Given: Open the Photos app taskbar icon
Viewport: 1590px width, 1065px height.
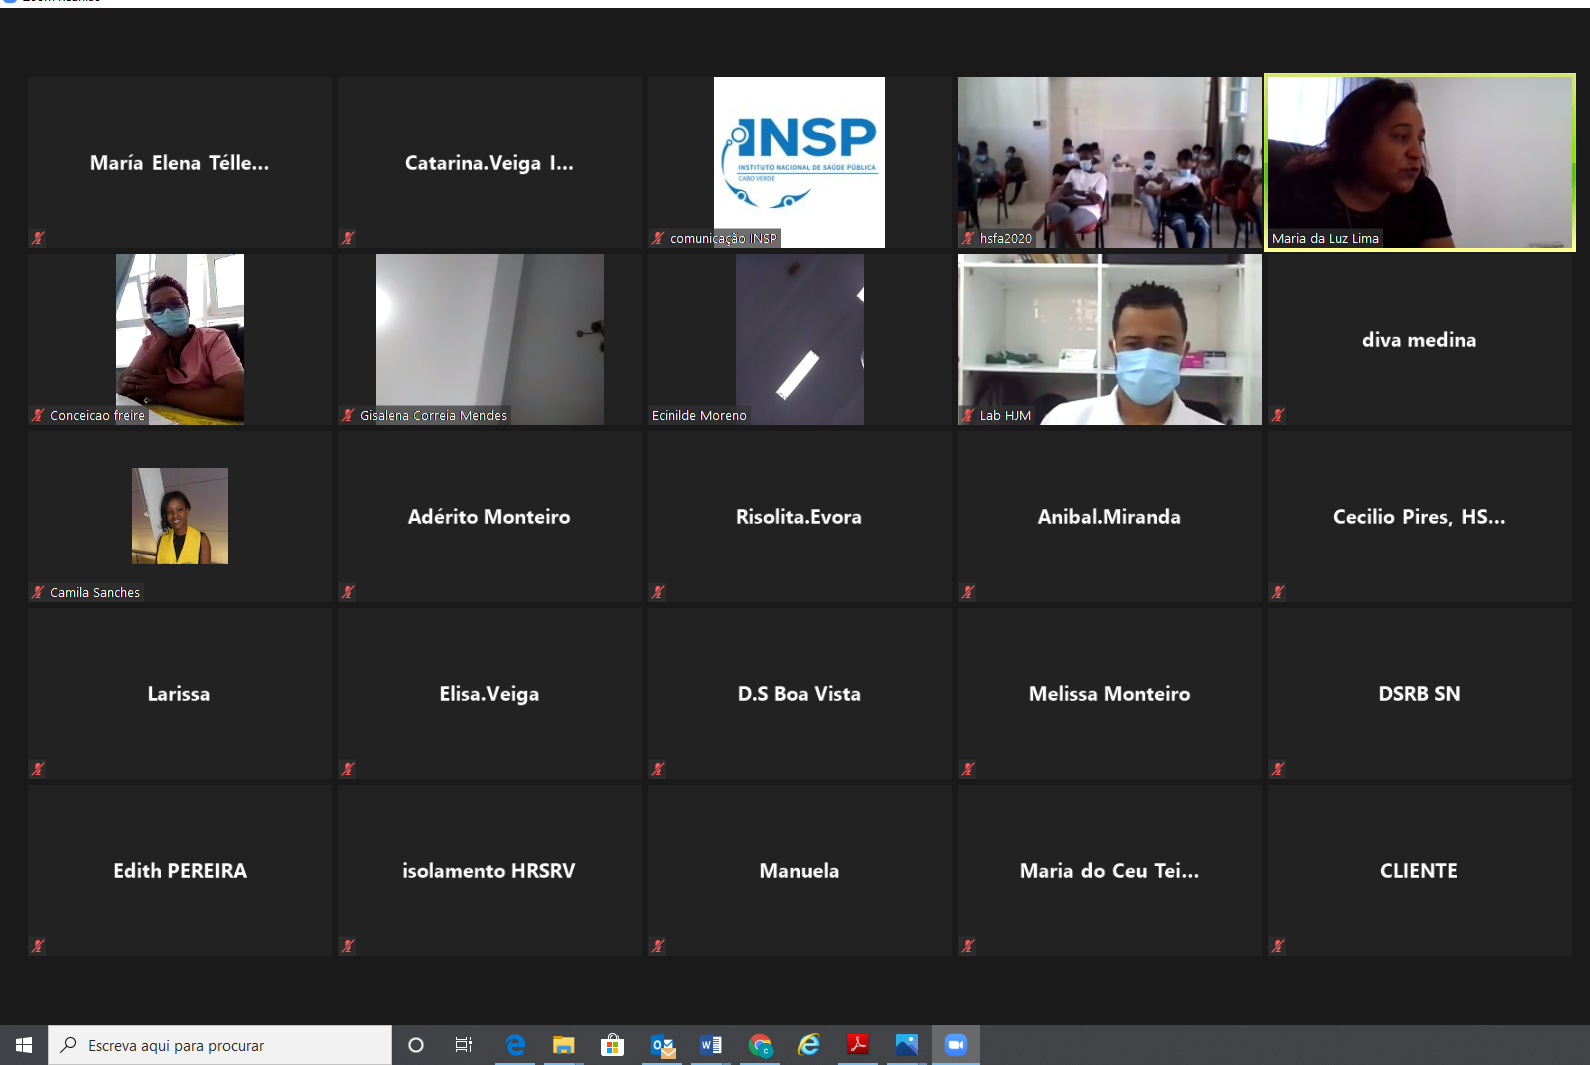Looking at the screenshot, I should coord(906,1045).
